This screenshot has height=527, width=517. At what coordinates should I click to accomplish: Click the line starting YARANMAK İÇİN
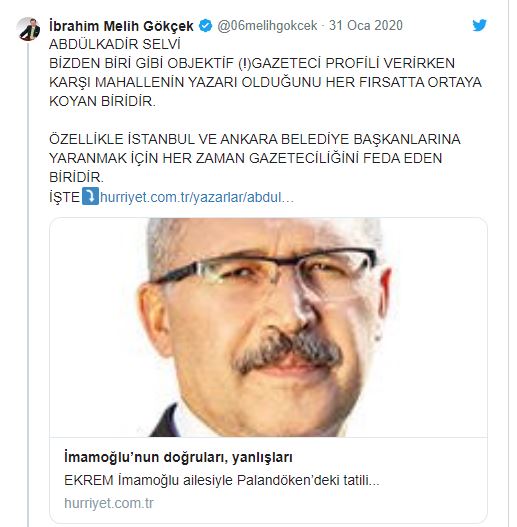(x=245, y=158)
